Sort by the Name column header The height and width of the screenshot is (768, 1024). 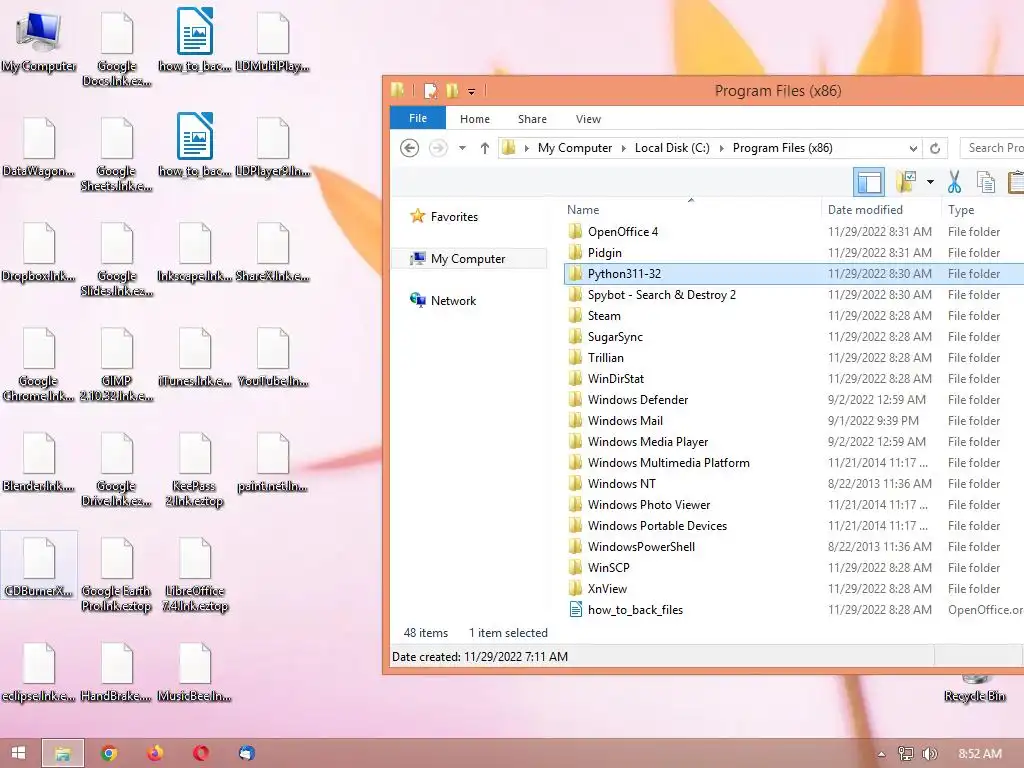tap(692, 210)
